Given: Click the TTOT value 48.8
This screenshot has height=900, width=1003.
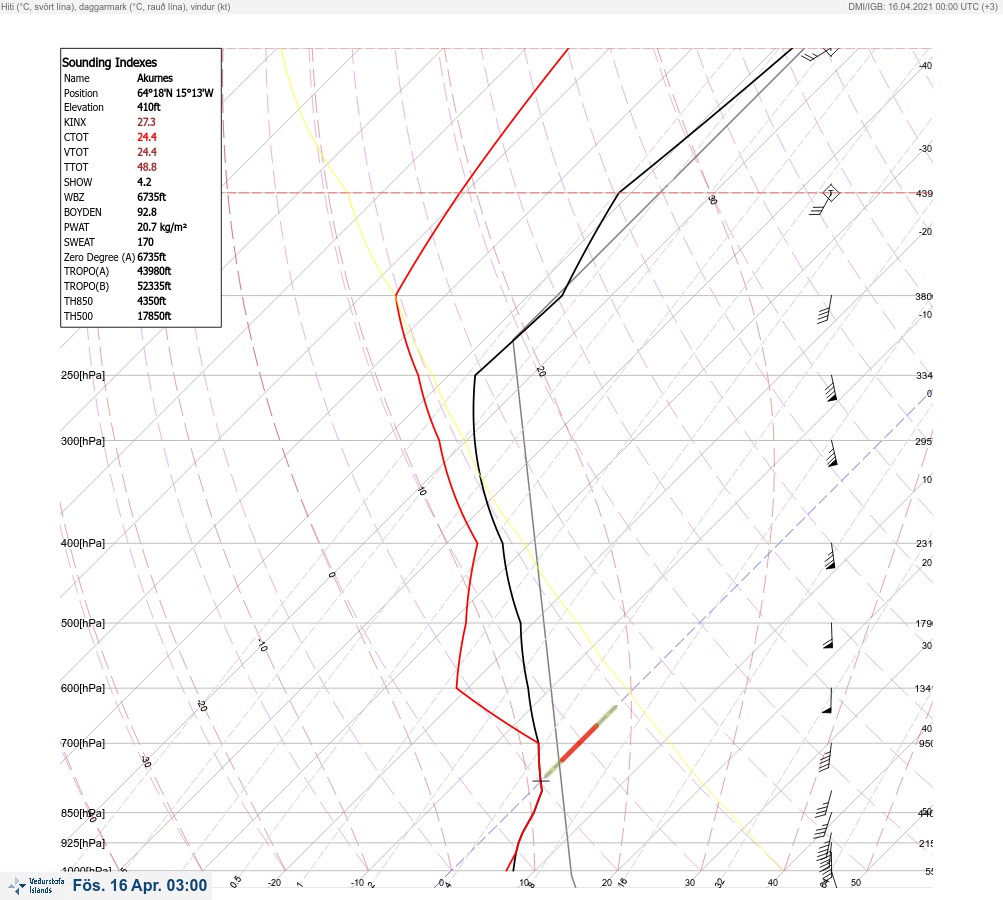Looking at the screenshot, I should pos(146,167).
